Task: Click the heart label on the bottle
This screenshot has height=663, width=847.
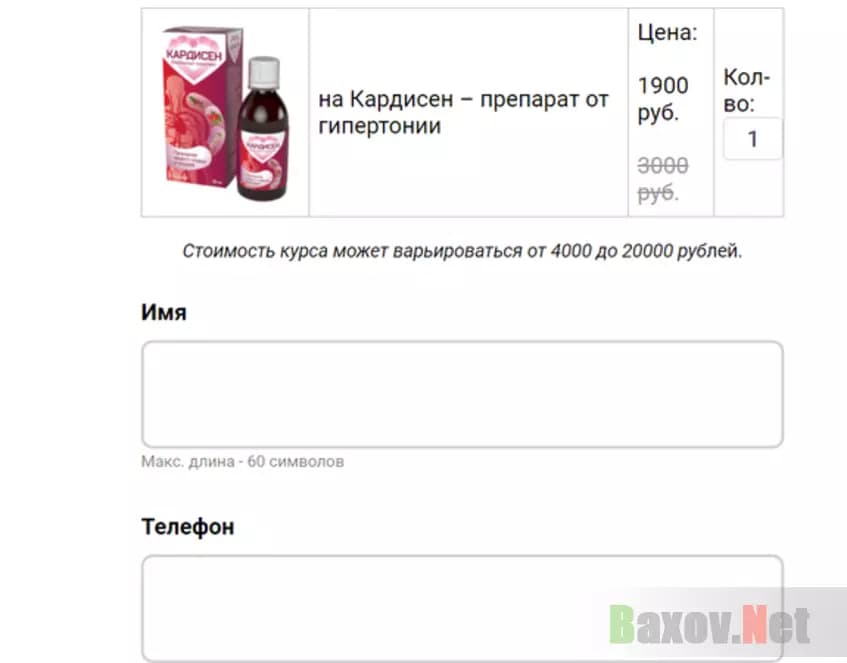Action: tap(263, 148)
